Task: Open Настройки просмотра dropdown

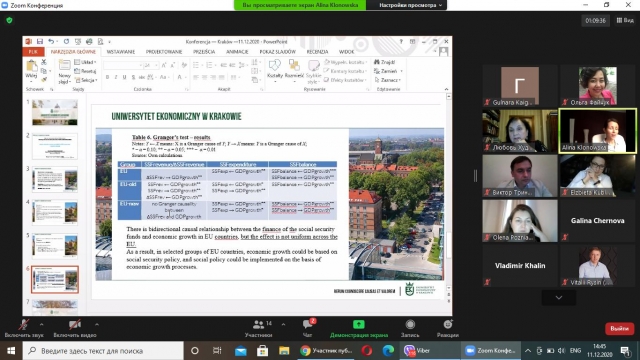Action: click(x=410, y=5)
